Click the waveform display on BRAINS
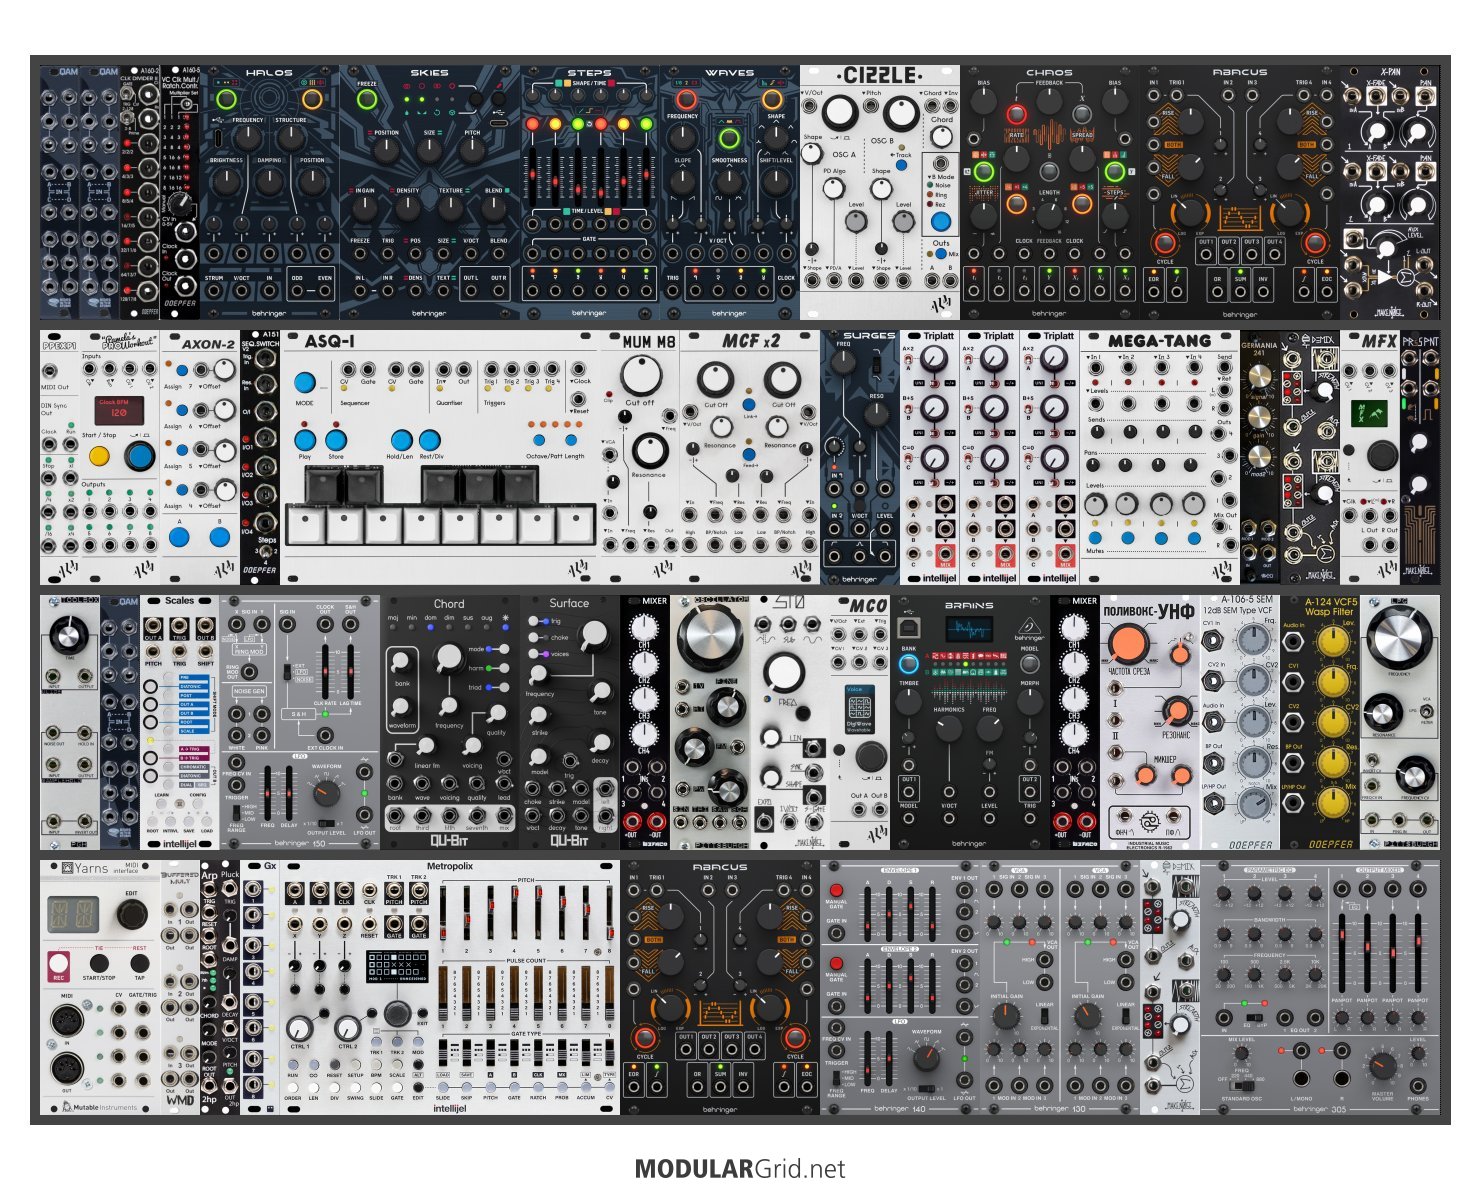Viewport: 1481px width, 1190px height. (970, 630)
